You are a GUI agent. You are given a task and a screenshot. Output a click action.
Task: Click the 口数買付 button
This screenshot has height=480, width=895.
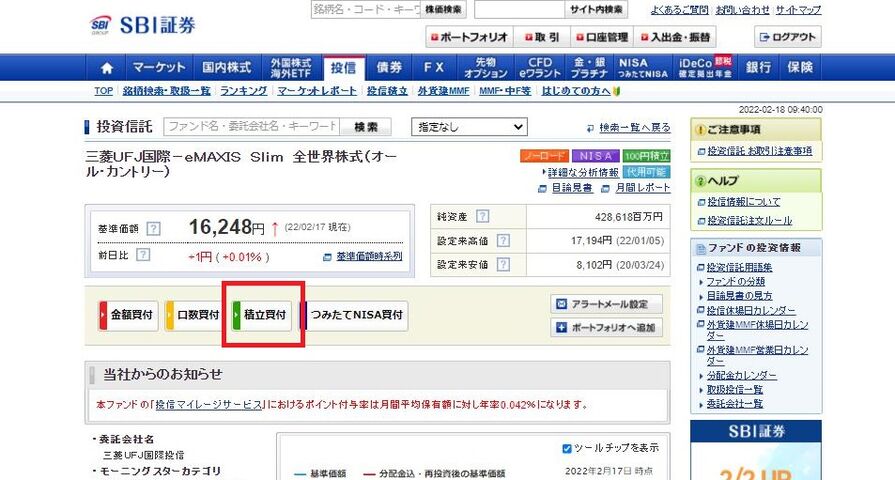[x=194, y=315]
